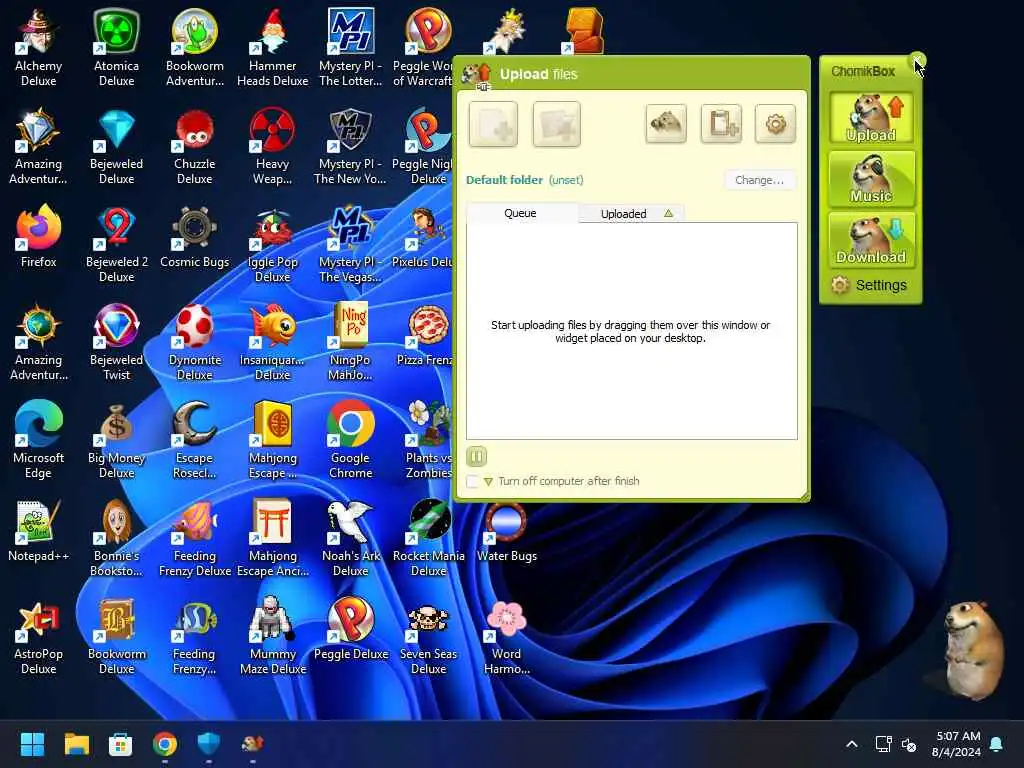
Task: Click the notification bell icon
Action: pyautogui.click(x=997, y=744)
